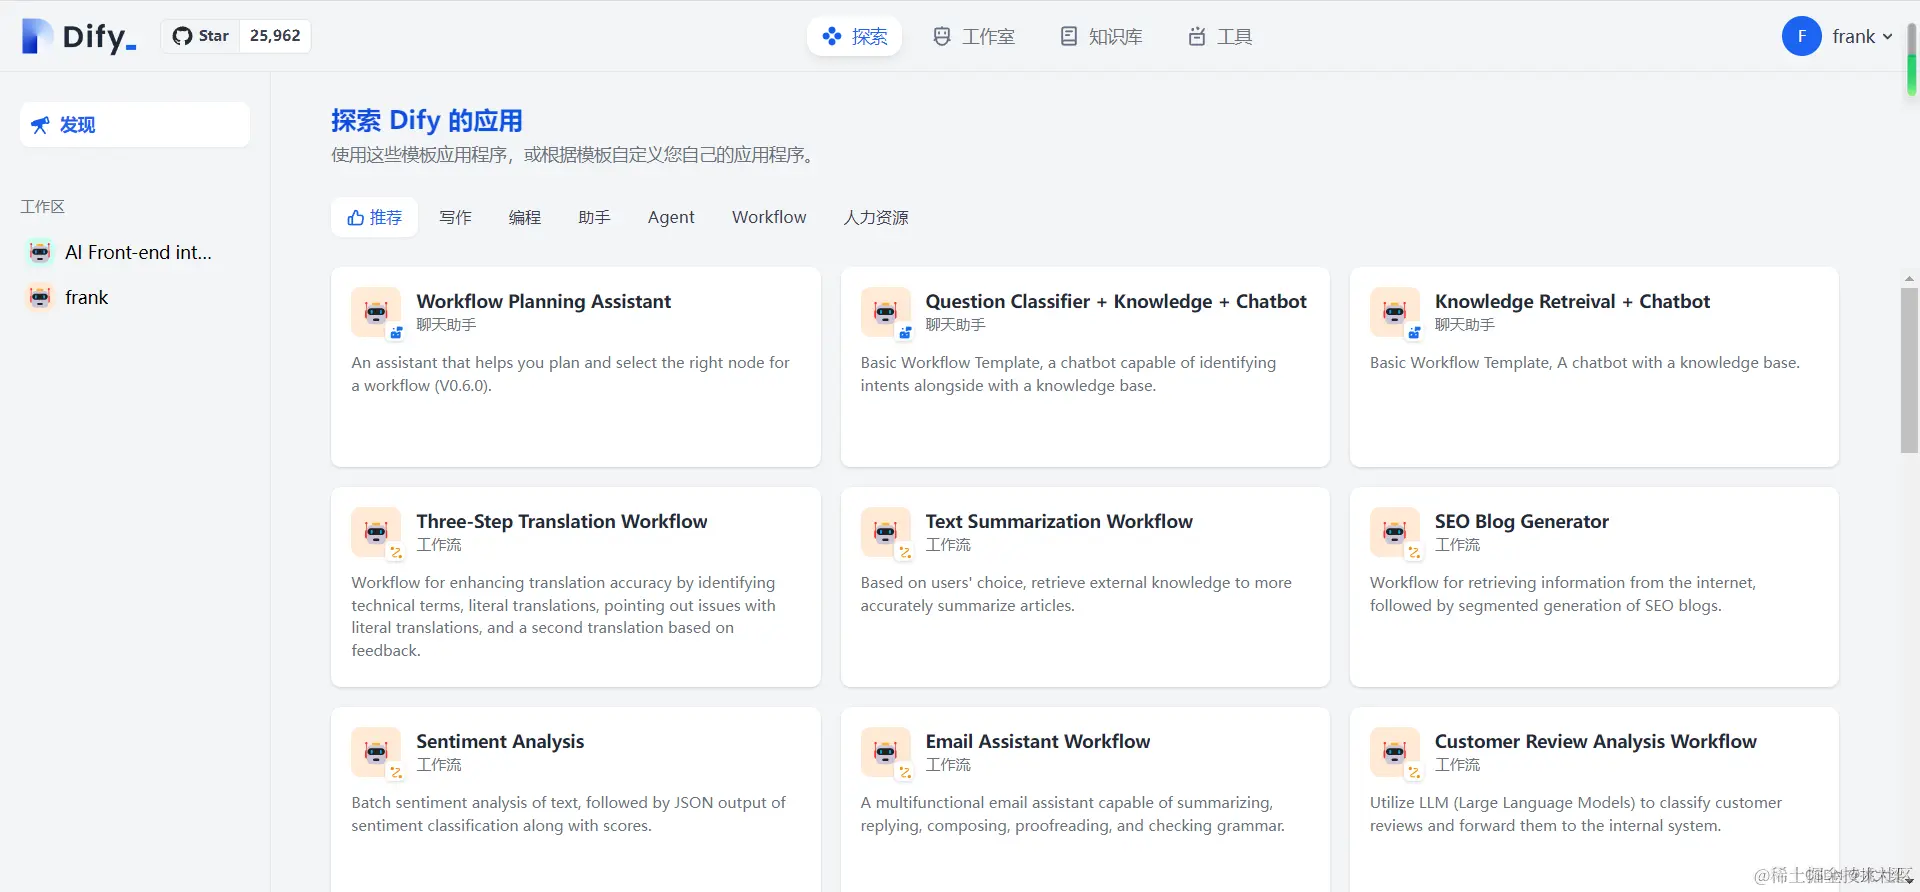
Task: Click the Sentiment Analysis description text
Action: point(568,814)
